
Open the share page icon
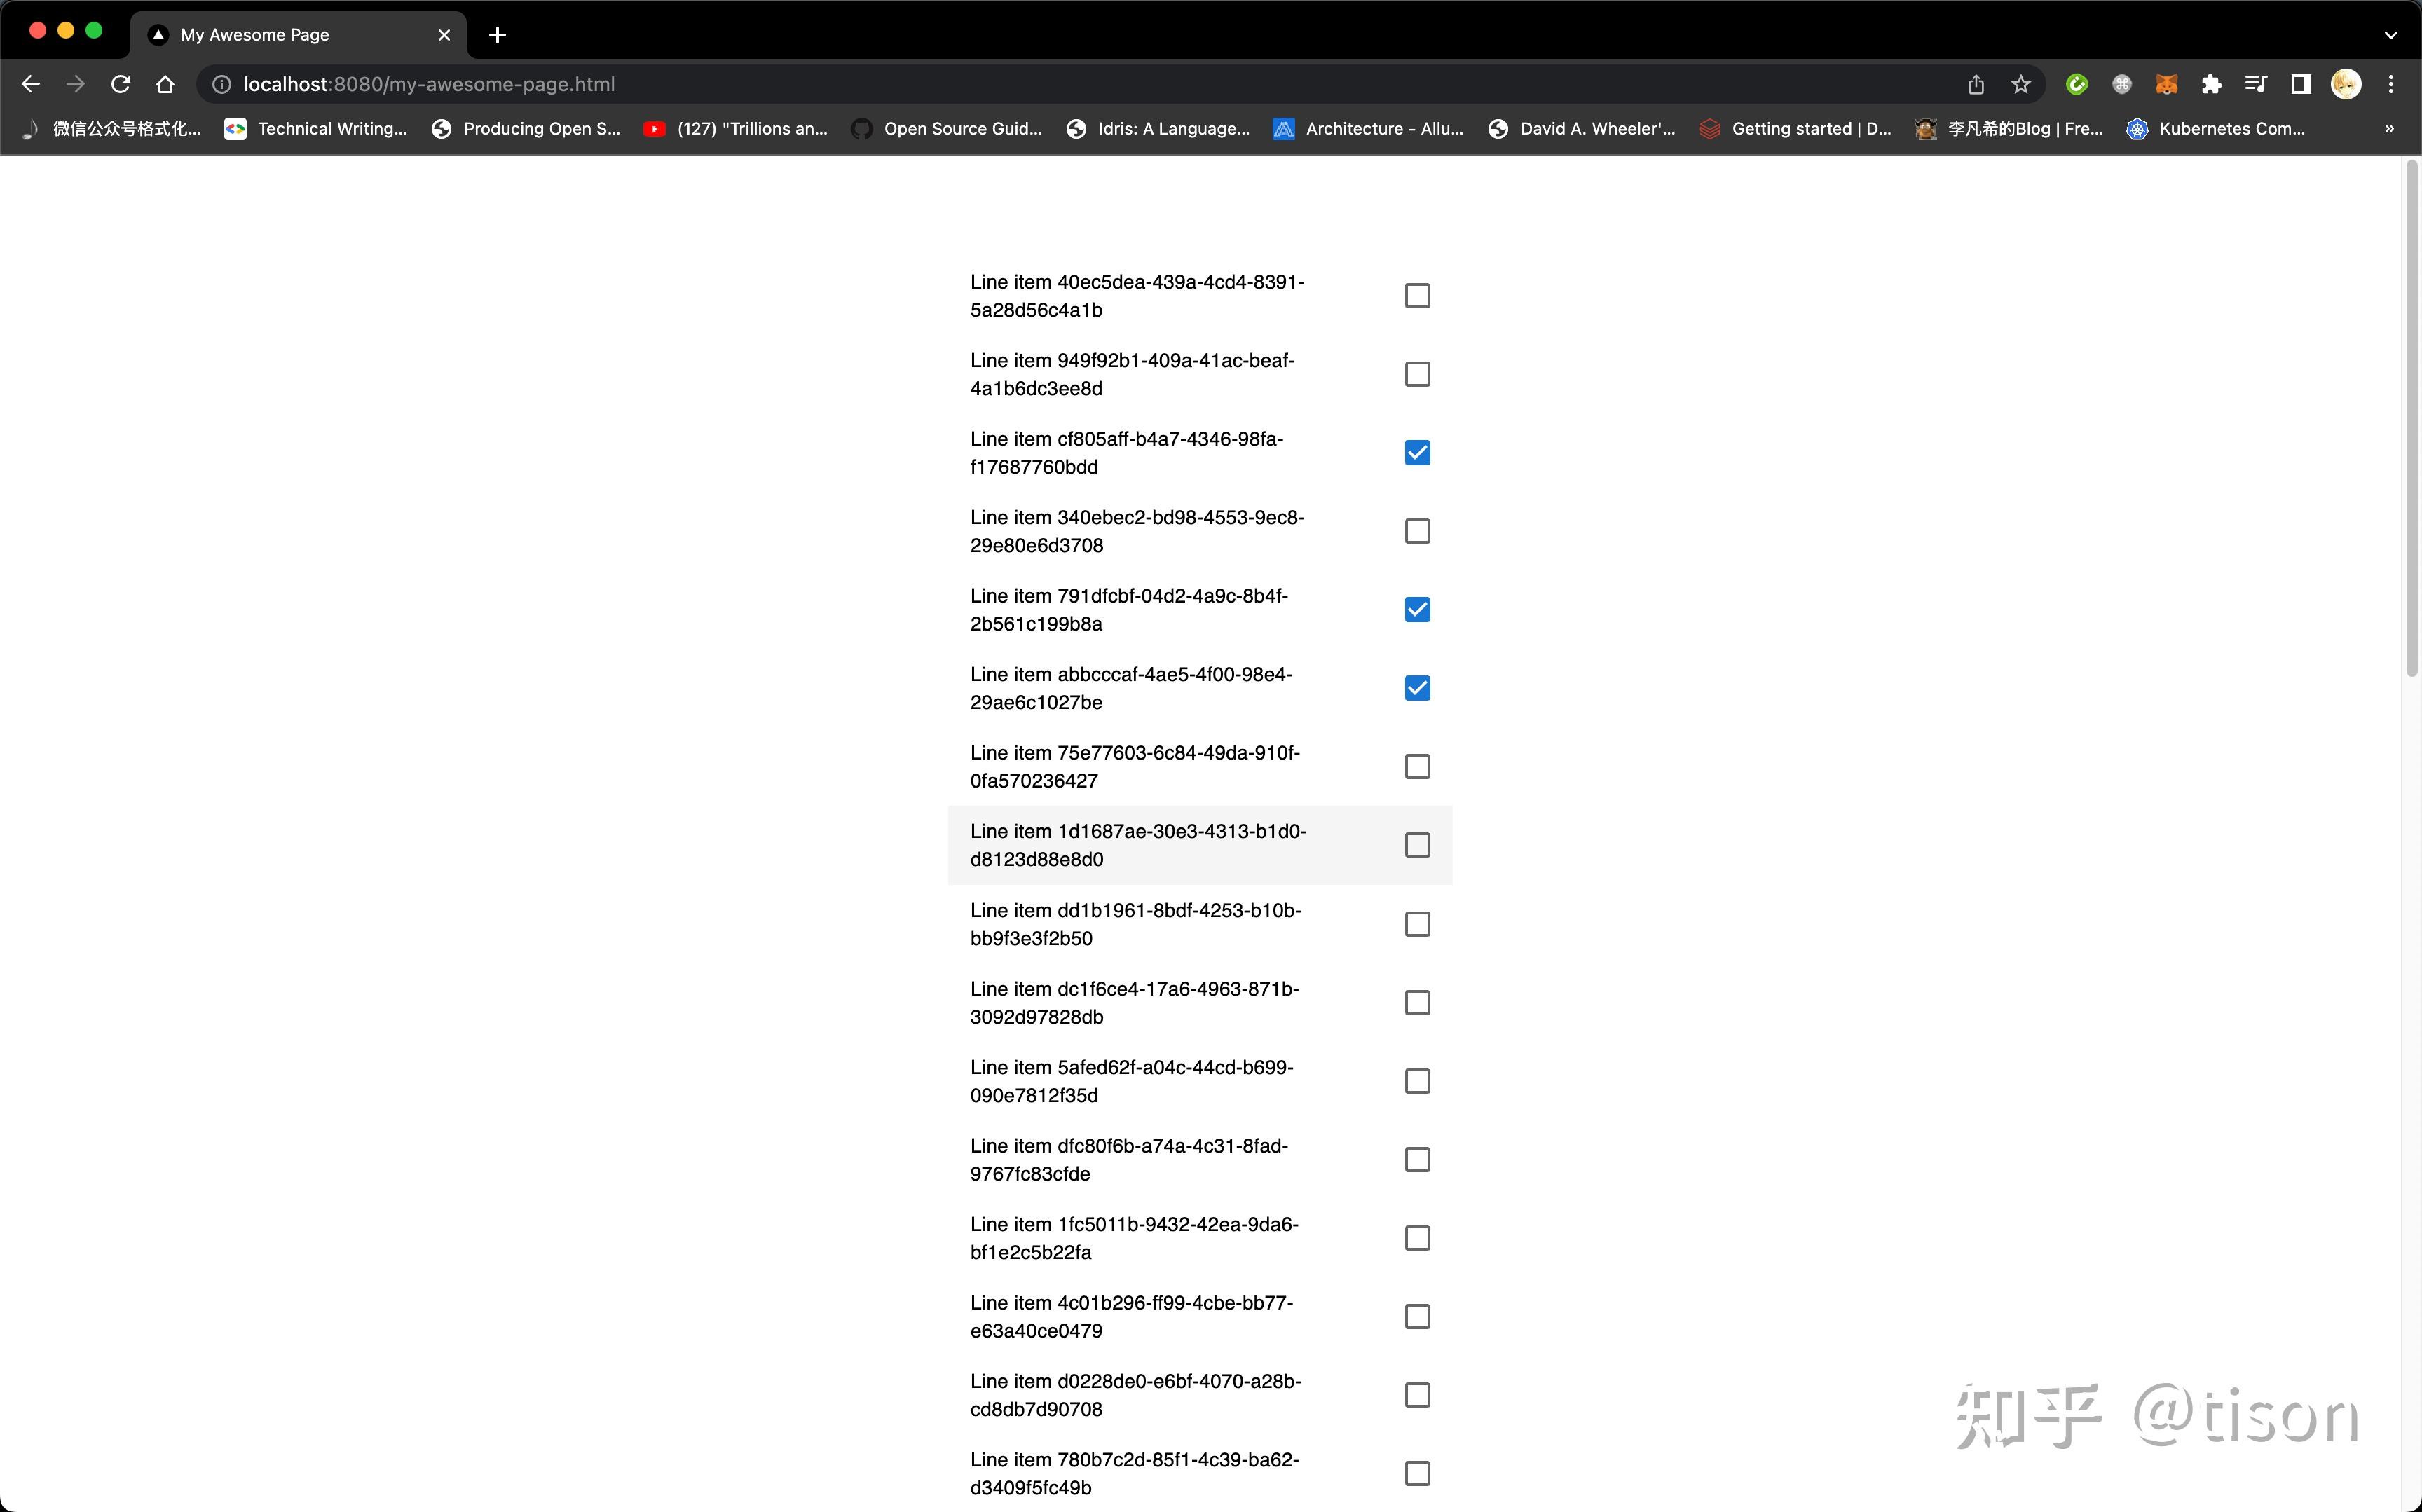pyautogui.click(x=1976, y=84)
